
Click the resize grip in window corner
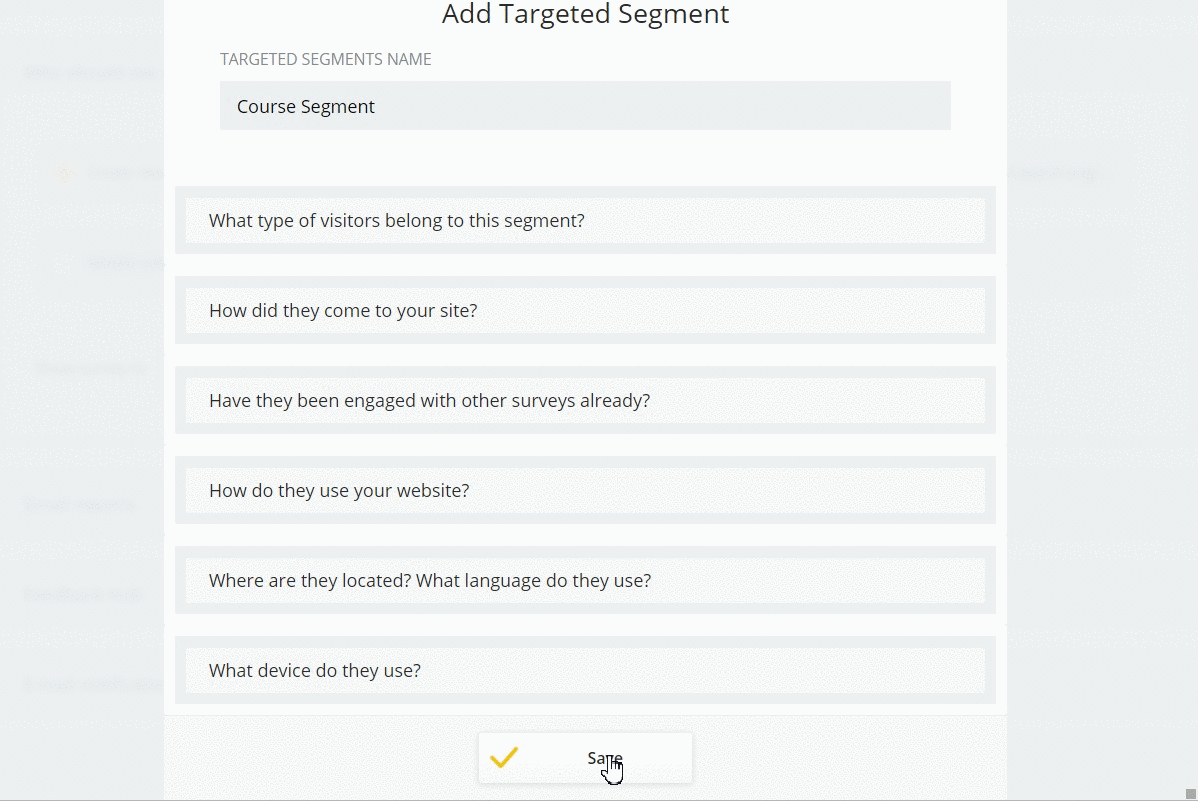coord(1190,793)
